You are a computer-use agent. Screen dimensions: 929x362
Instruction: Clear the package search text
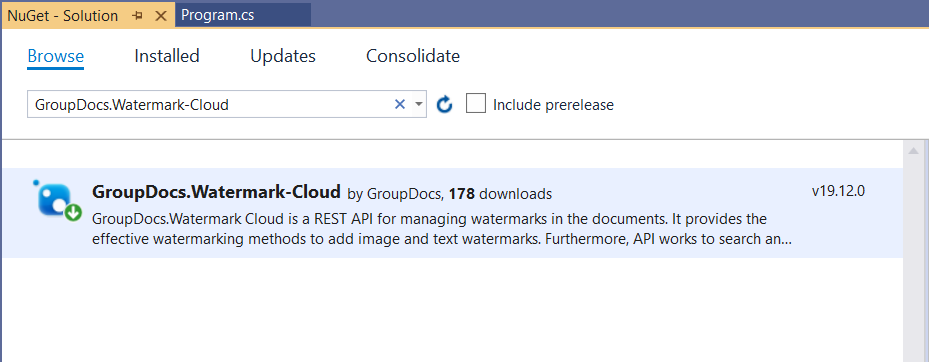(x=400, y=104)
